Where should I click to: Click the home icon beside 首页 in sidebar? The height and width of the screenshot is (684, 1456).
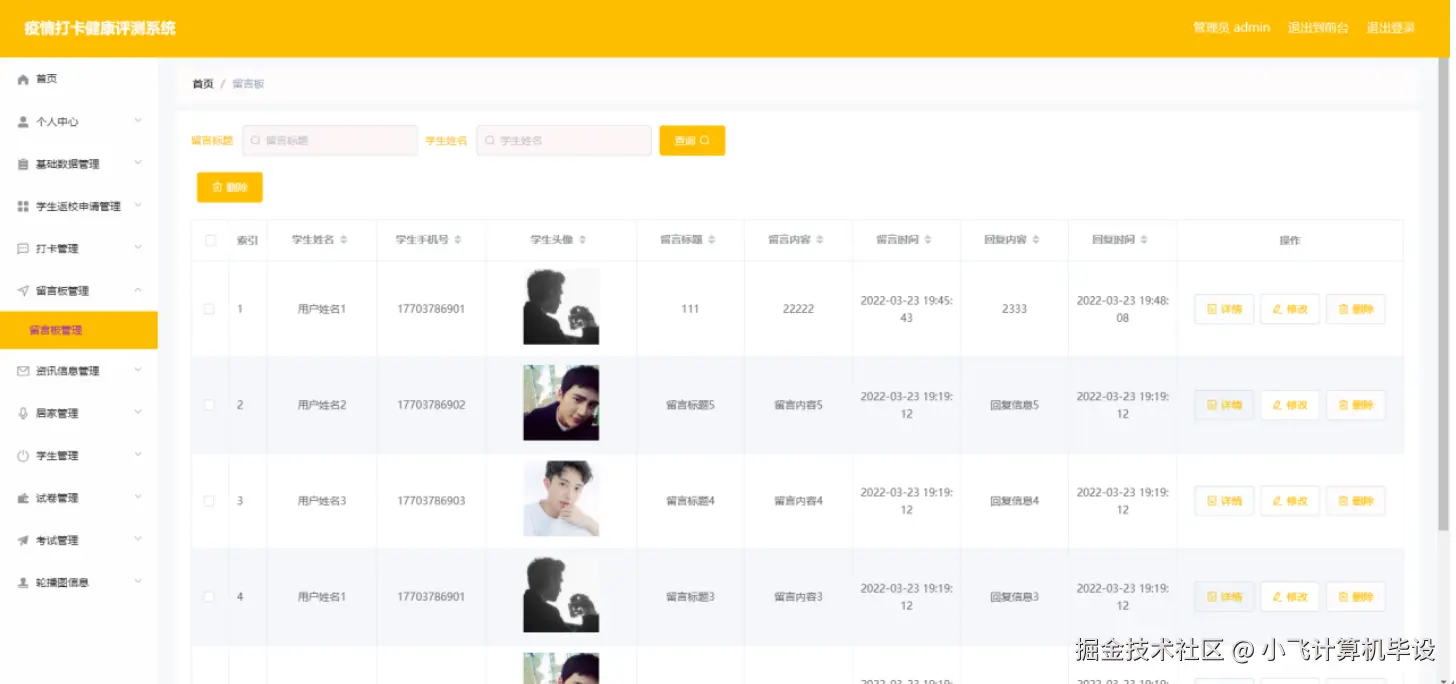pos(23,79)
